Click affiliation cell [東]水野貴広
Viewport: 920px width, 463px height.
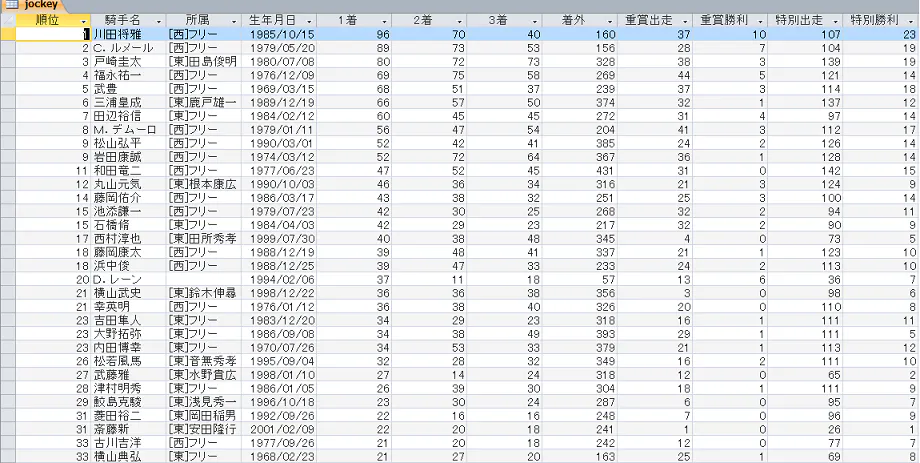click(x=203, y=374)
